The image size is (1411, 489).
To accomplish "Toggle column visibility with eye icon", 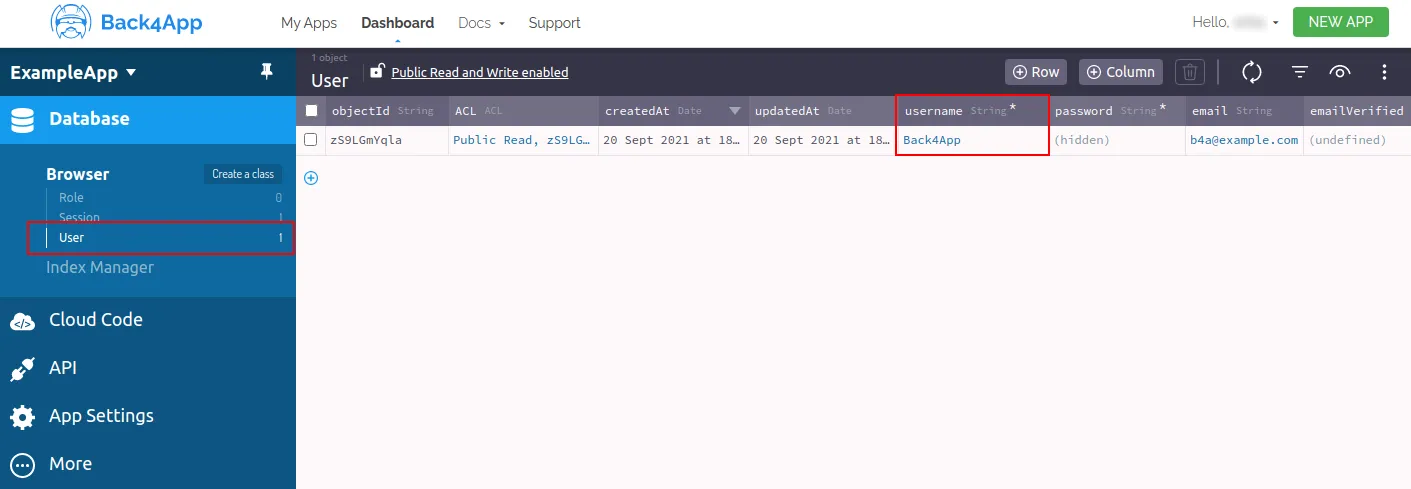I will coord(1340,72).
